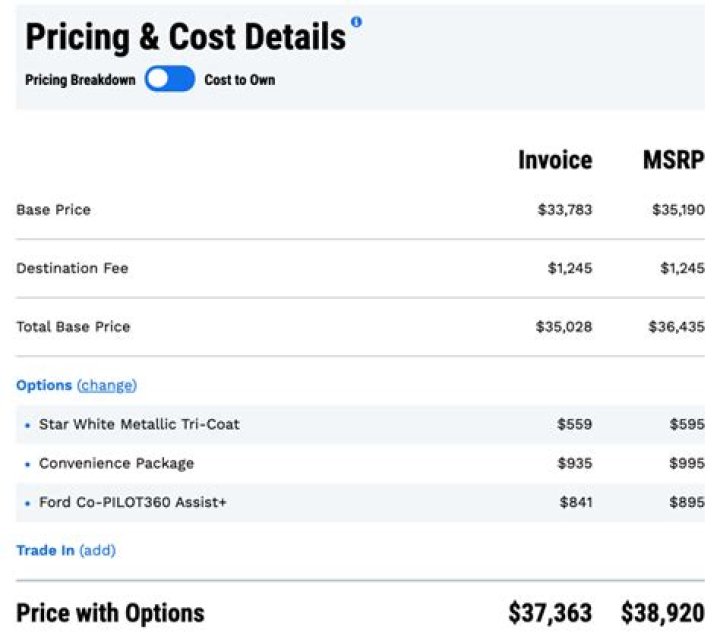Select Star White Metallic Tri-Coat option
The image size is (720, 639).
click(139, 424)
